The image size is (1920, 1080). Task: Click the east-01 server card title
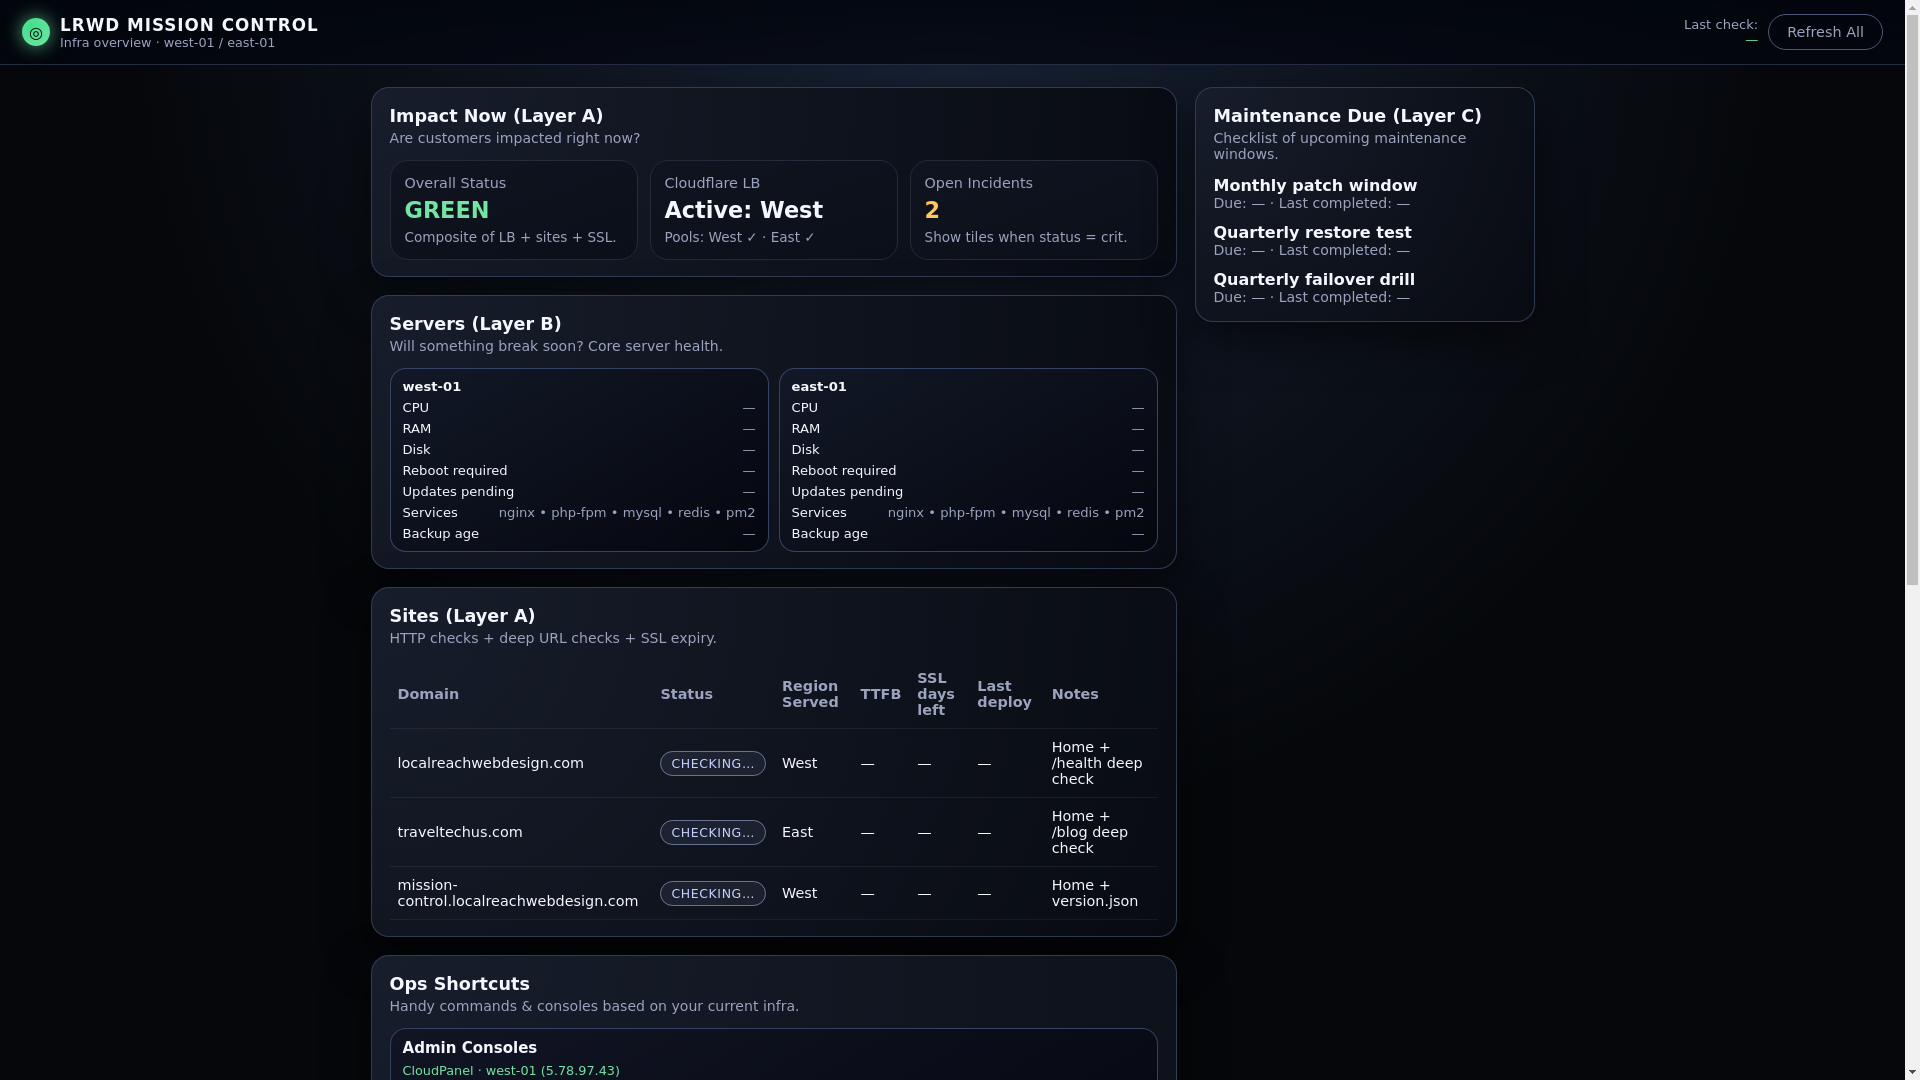(x=819, y=387)
